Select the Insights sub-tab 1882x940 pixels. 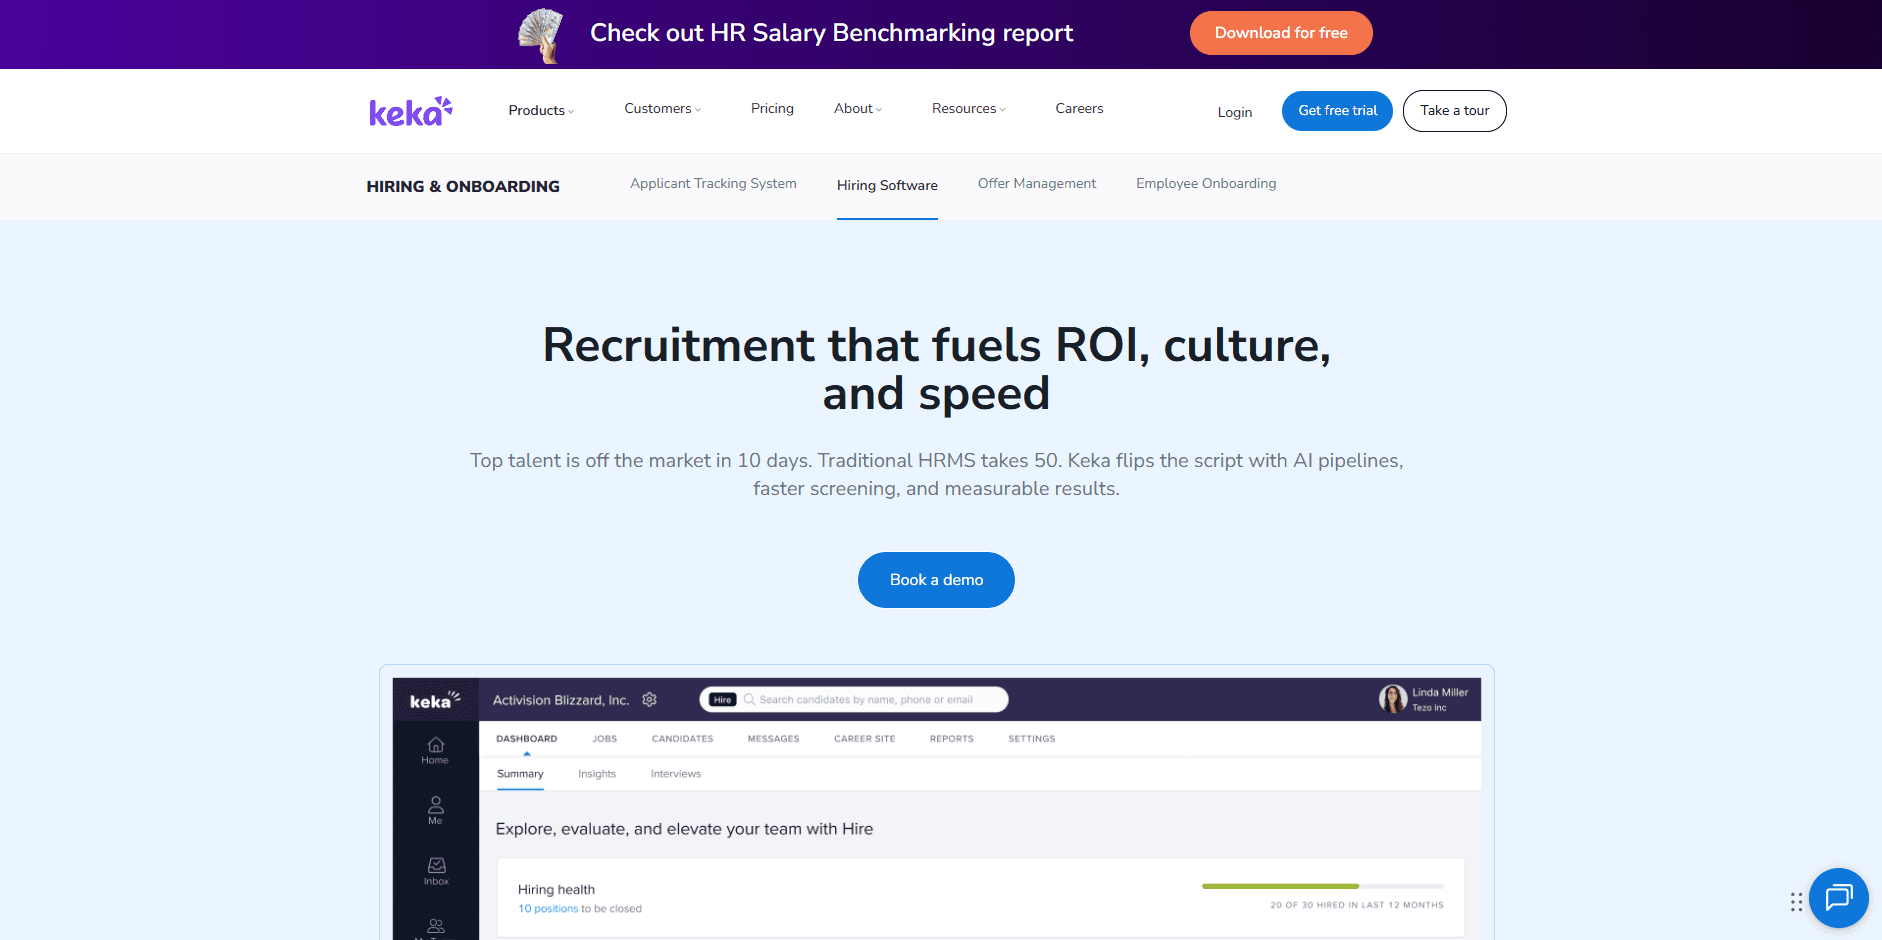tap(597, 774)
